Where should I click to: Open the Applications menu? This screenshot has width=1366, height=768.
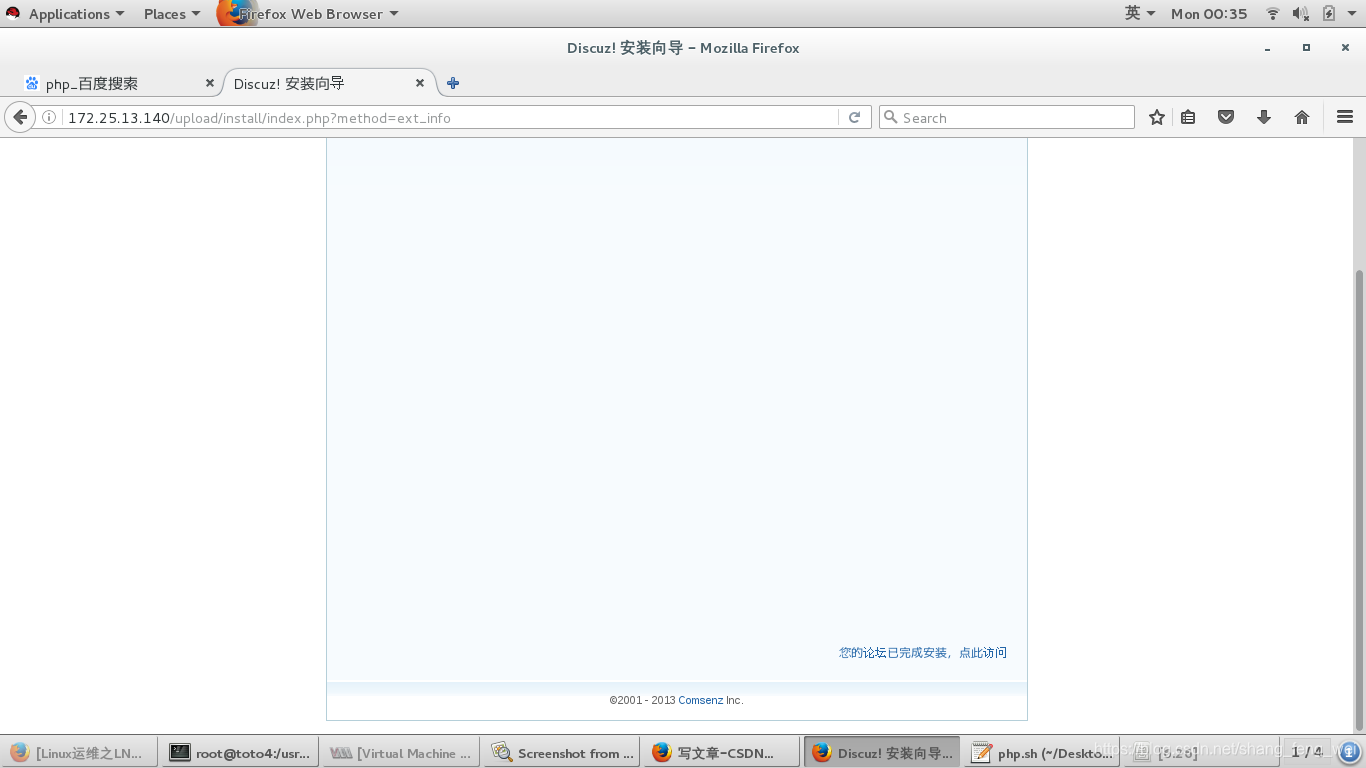pyautogui.click(x=76, y=14)
